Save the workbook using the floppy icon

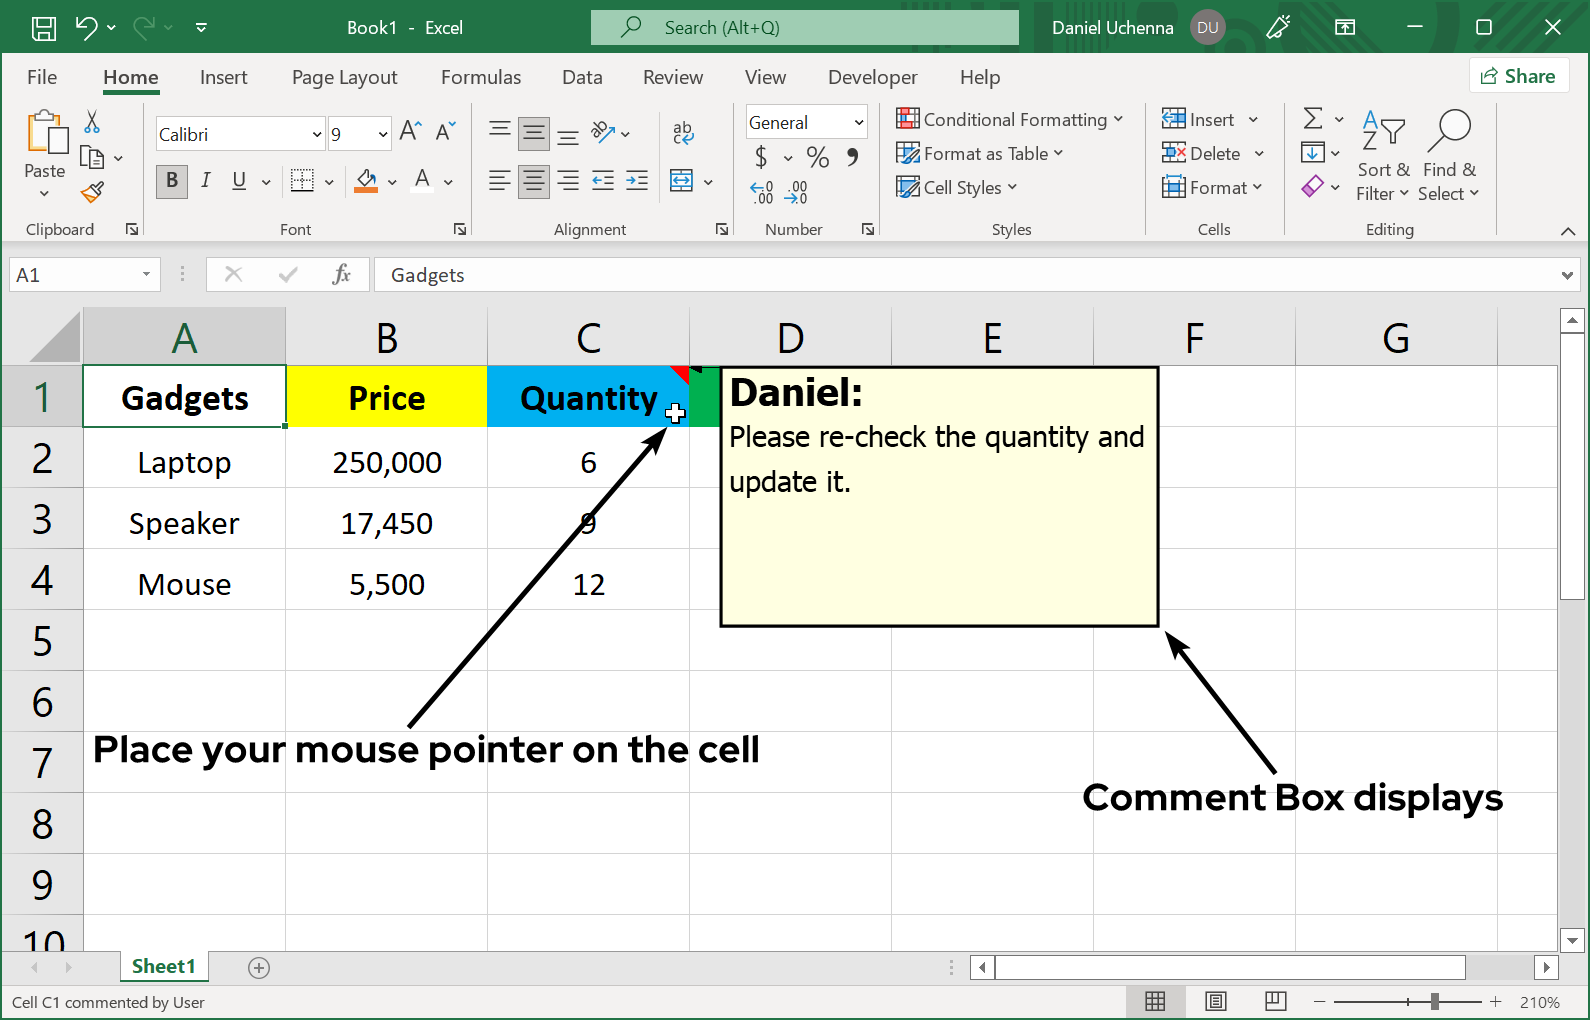click(x=44, y=28)
